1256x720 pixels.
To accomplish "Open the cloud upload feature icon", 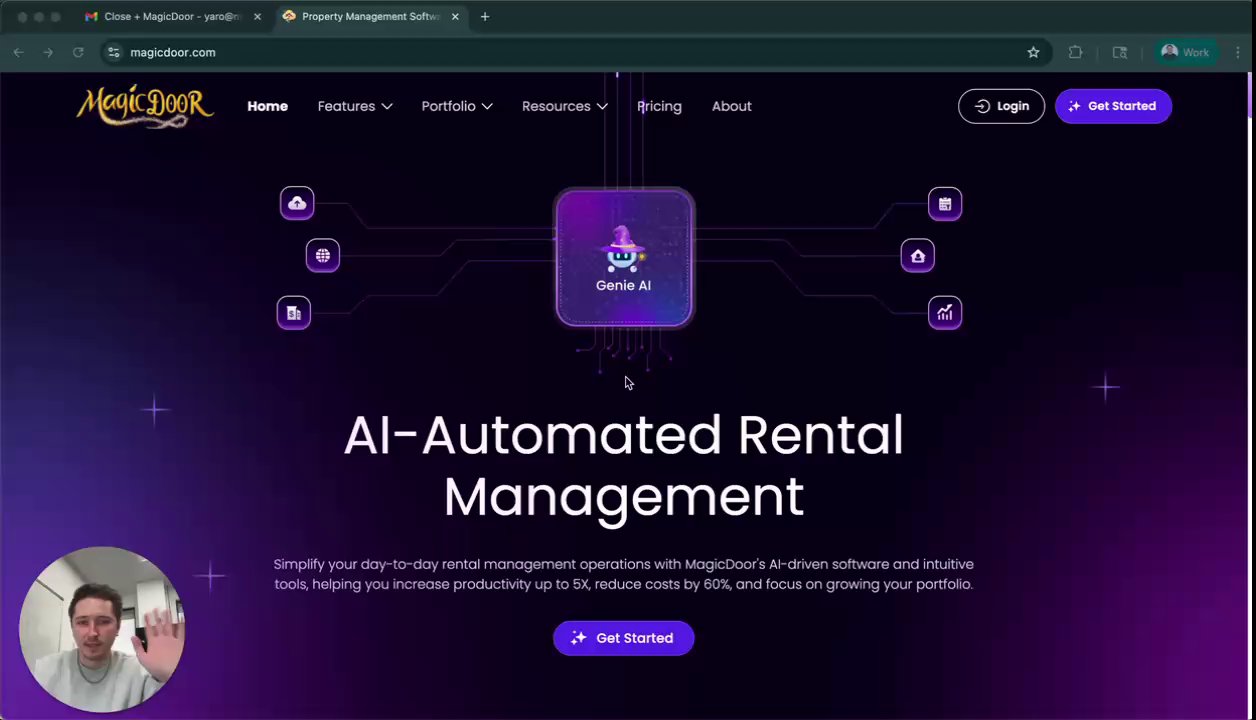I will pos(297,203).
